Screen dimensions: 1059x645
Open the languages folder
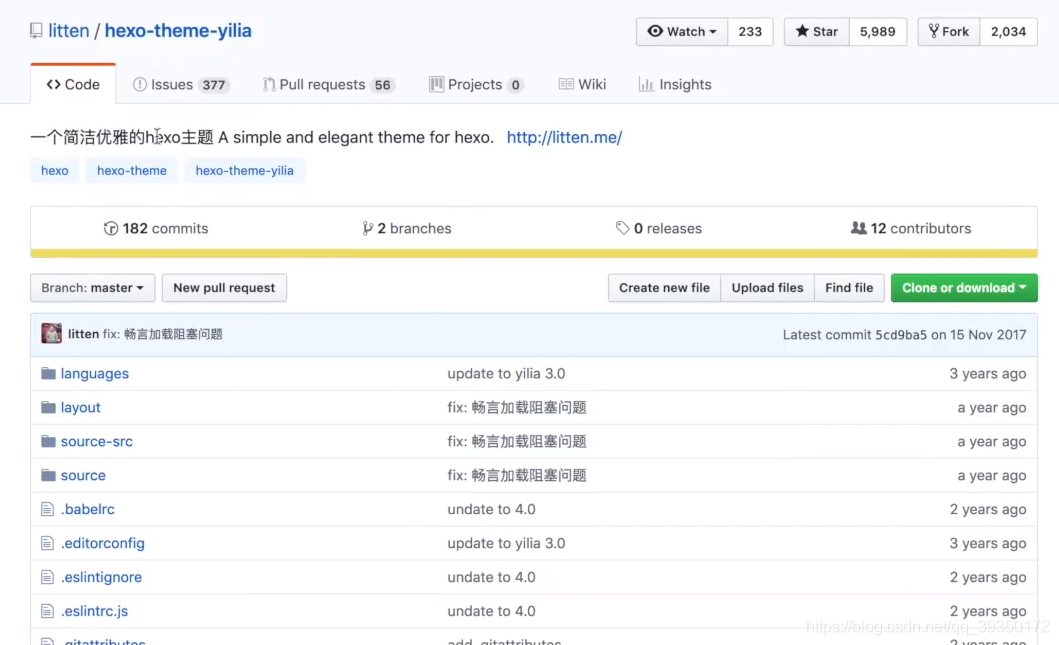click(95, 373)
